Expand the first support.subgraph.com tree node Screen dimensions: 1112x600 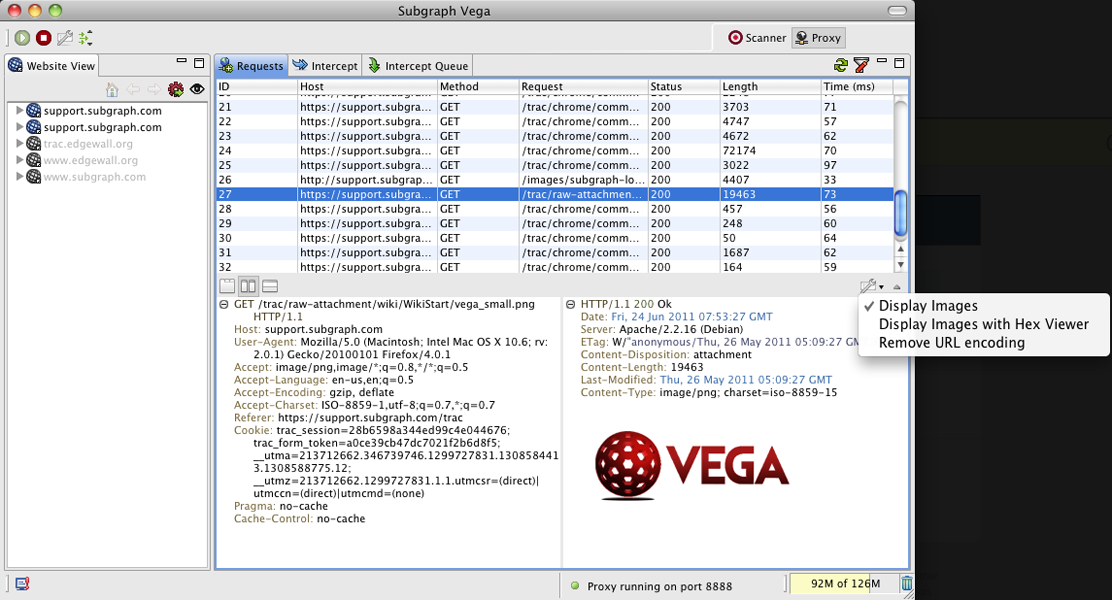[x=19, y=111]
